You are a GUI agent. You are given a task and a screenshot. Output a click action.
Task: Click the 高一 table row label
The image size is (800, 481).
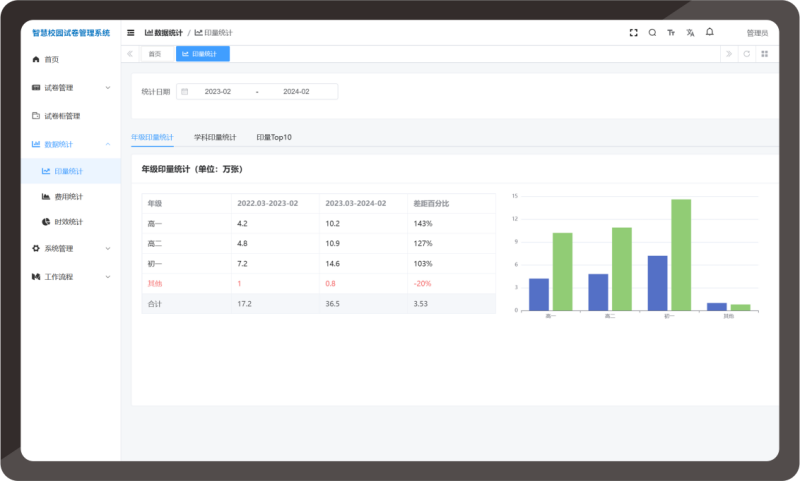pos(155,223)
